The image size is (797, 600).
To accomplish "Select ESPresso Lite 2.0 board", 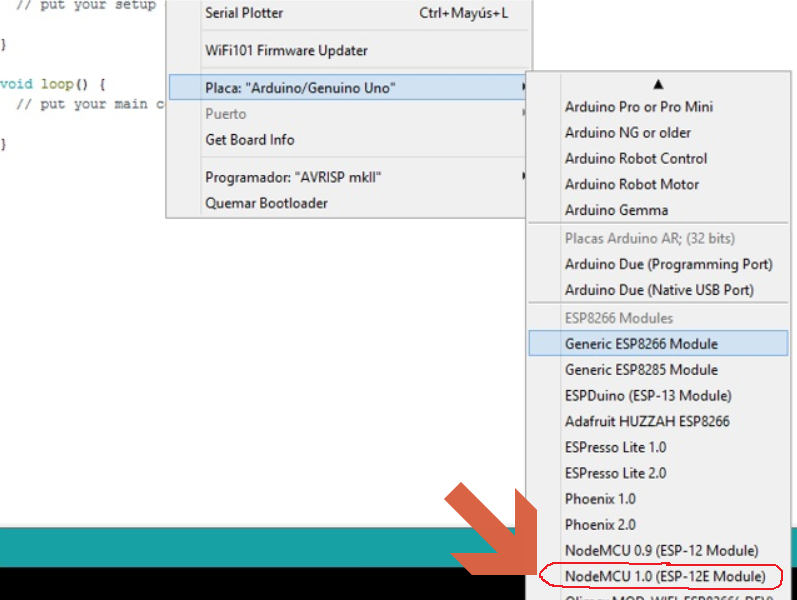I will pyautogui.click(x=658, y=473).
